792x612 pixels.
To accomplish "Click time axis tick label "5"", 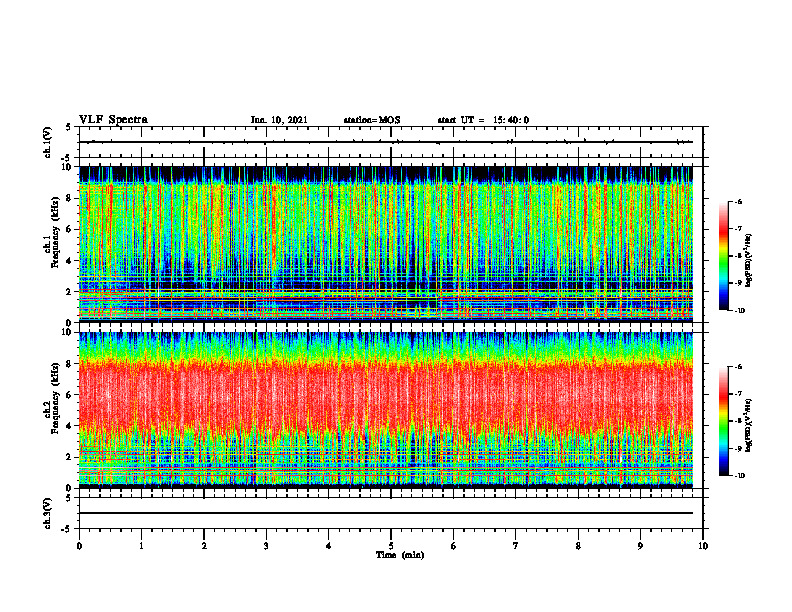I will pyautogui.click(x=391, y=546).
